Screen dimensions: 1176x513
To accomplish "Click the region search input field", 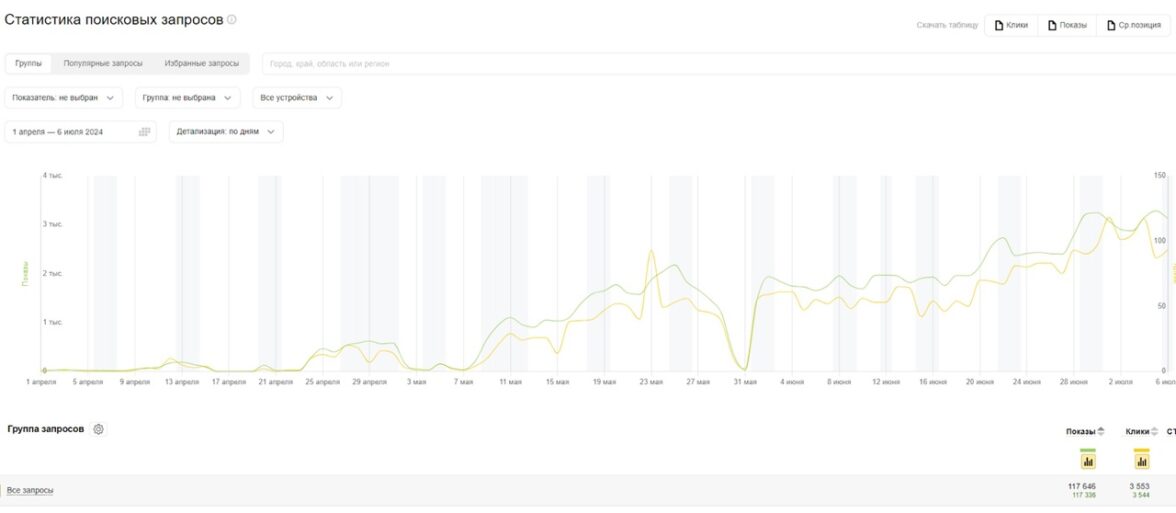I will pos(700,64).
